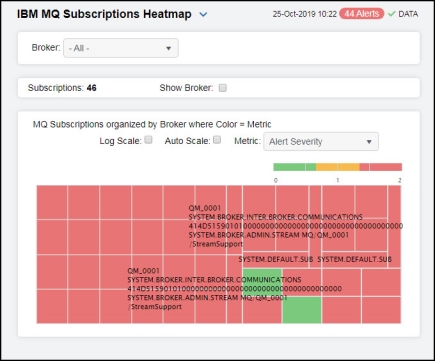This screenshot has height=361, width=435.
Task: Click the green DATA checkmark icon
Action: [x=392, y=14]
